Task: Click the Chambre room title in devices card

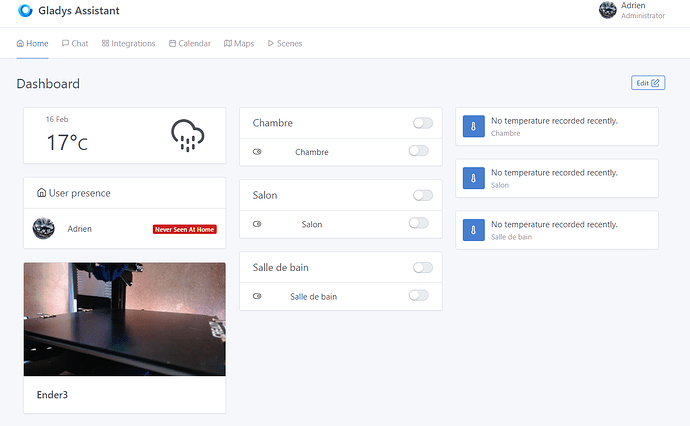Action: [x=272, y=123]
